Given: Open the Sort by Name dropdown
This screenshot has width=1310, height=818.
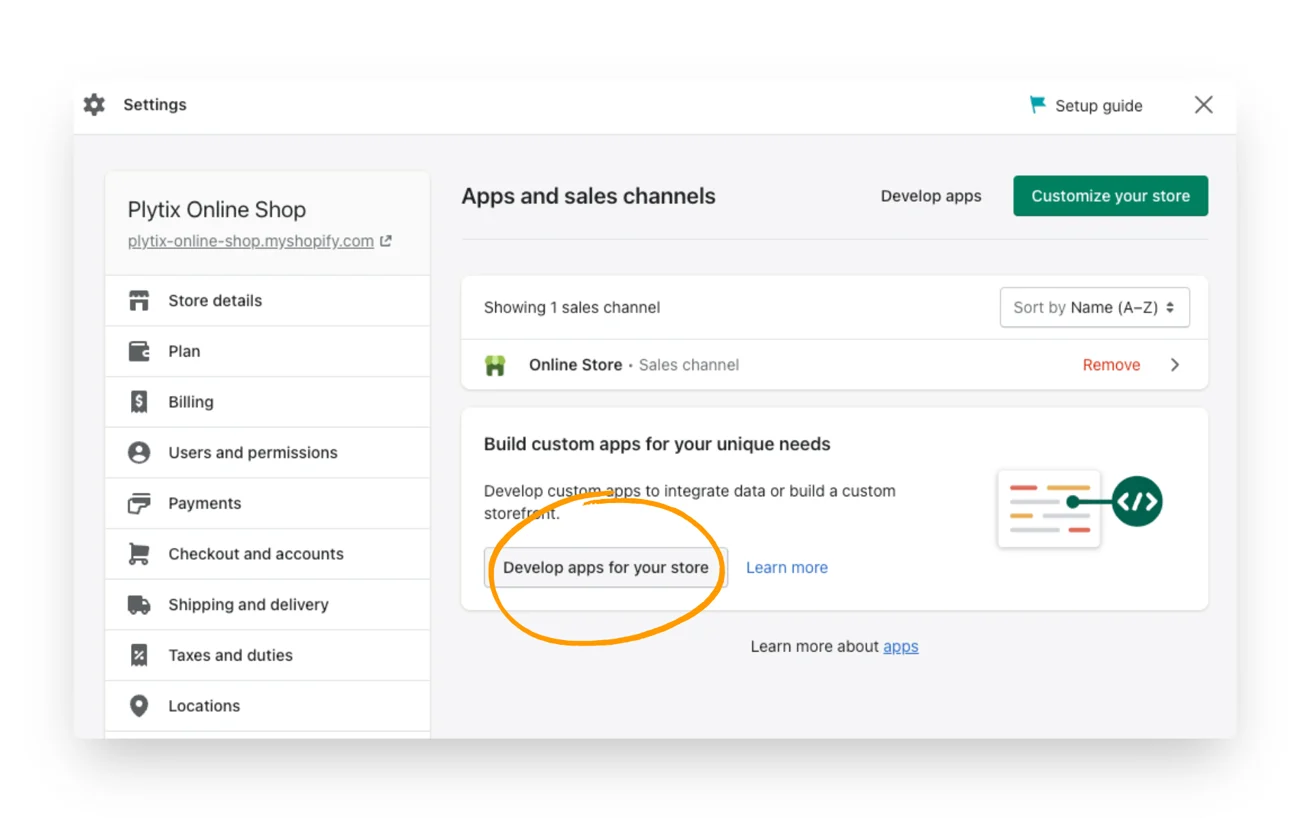Looking at the screenshot, I should 1094,307.
